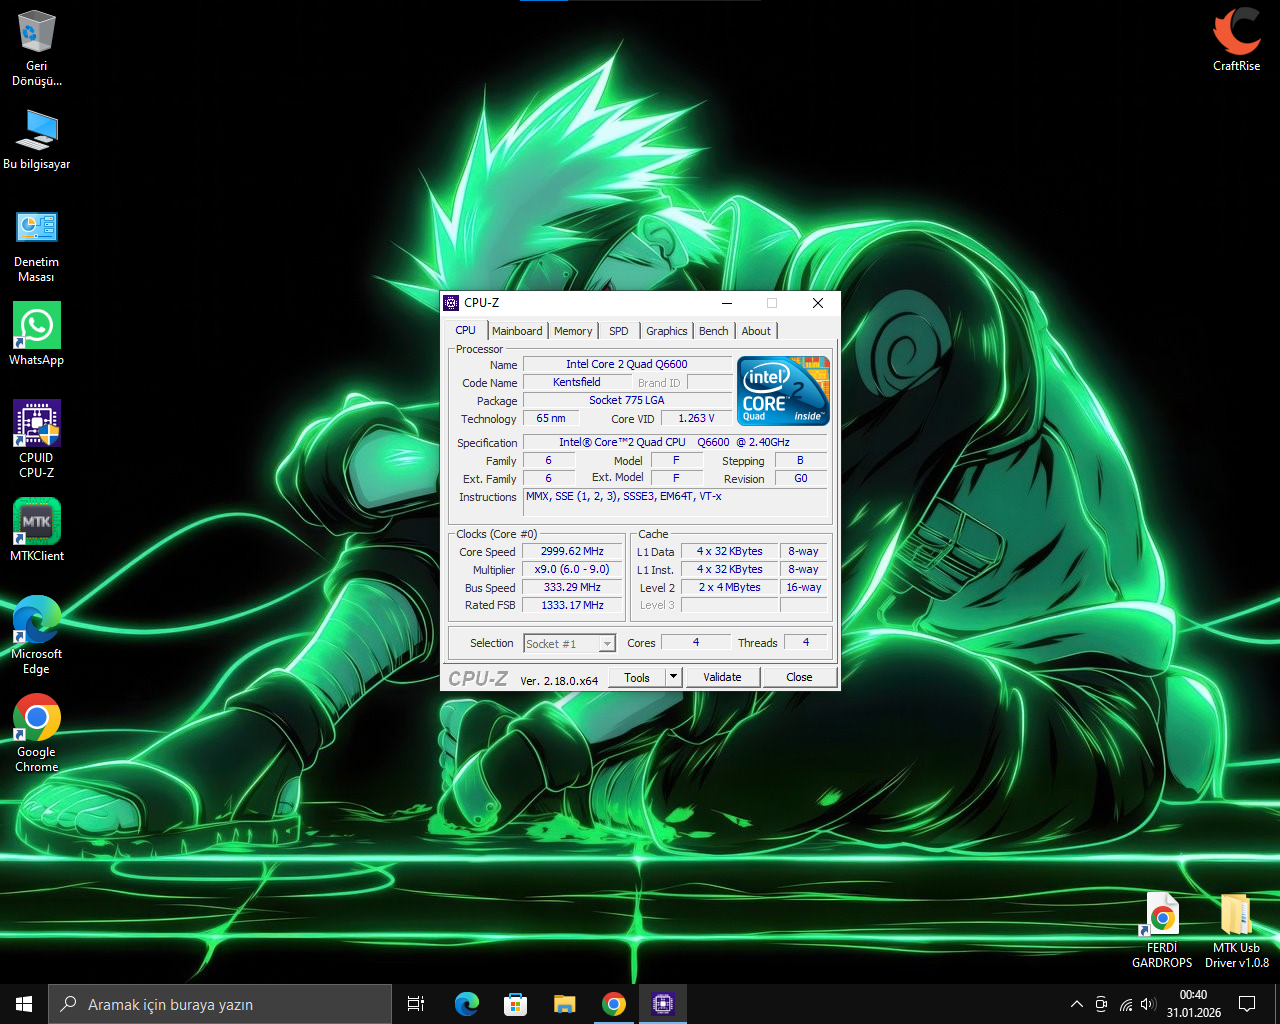Minimize the CPU-Z window
The height and width of the screenshot is (1024, 1280).
click(x=727, y=303)
